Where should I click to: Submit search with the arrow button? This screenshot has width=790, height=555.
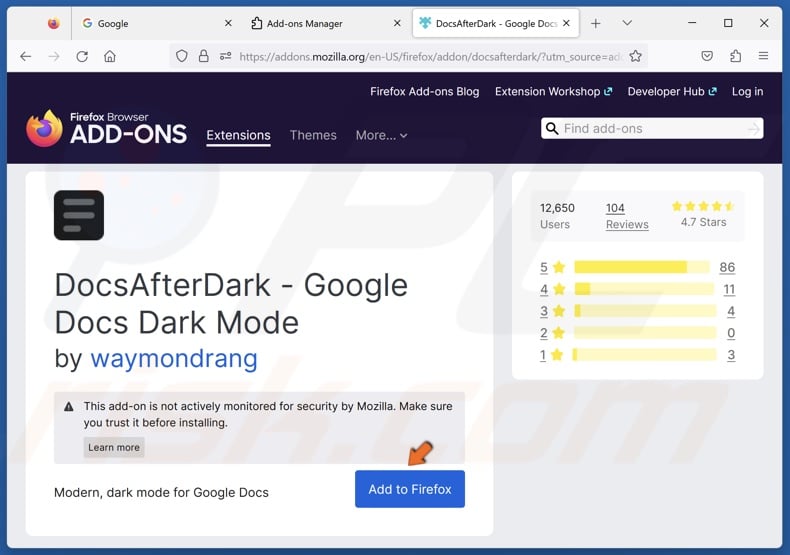point(753,129)
